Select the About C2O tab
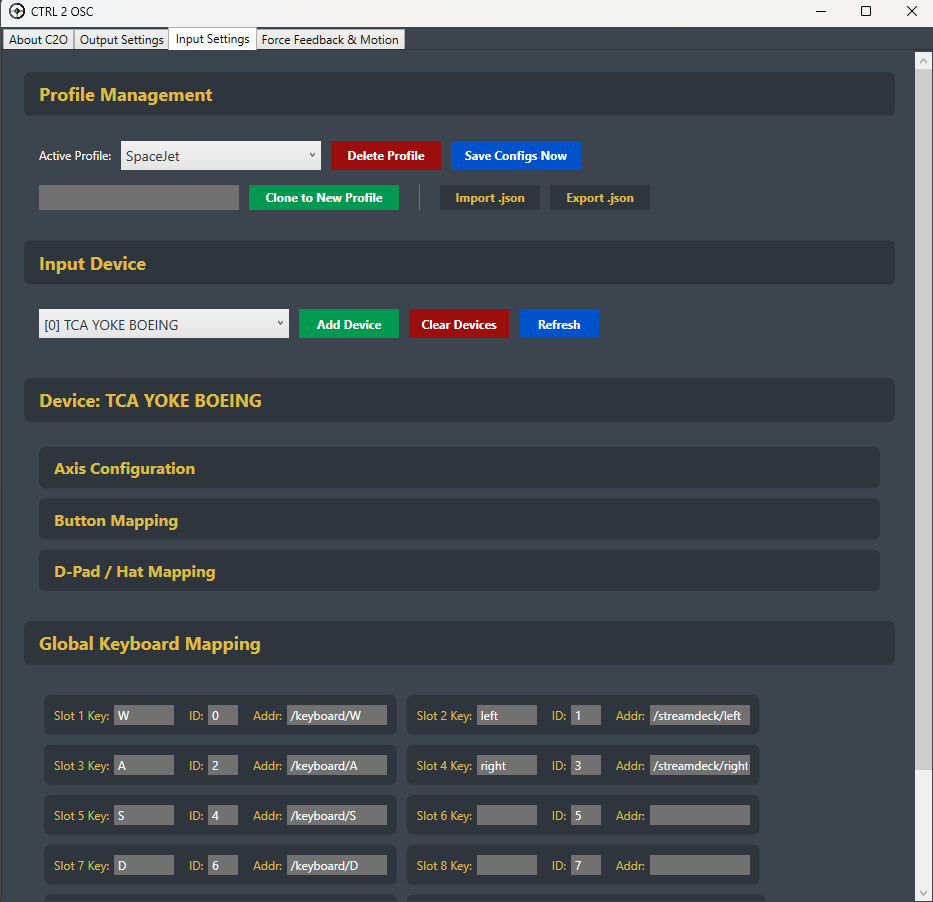933x902 pixels. [x=38, y=39]
